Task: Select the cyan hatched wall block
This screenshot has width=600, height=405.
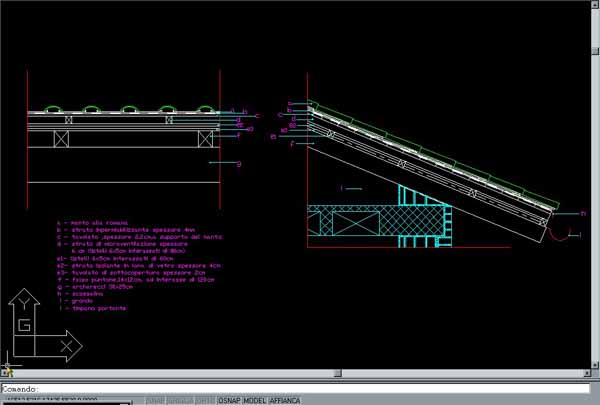Action: [x=421, y=215]
